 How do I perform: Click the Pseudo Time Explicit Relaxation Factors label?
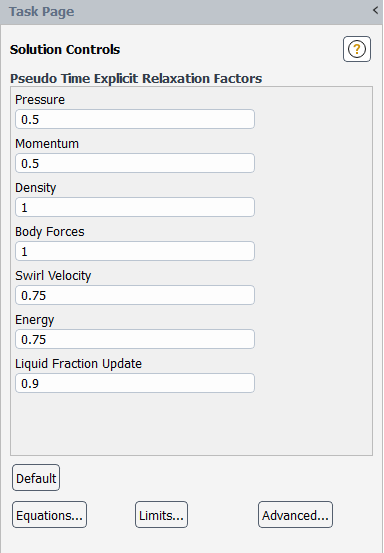(136, 78)
